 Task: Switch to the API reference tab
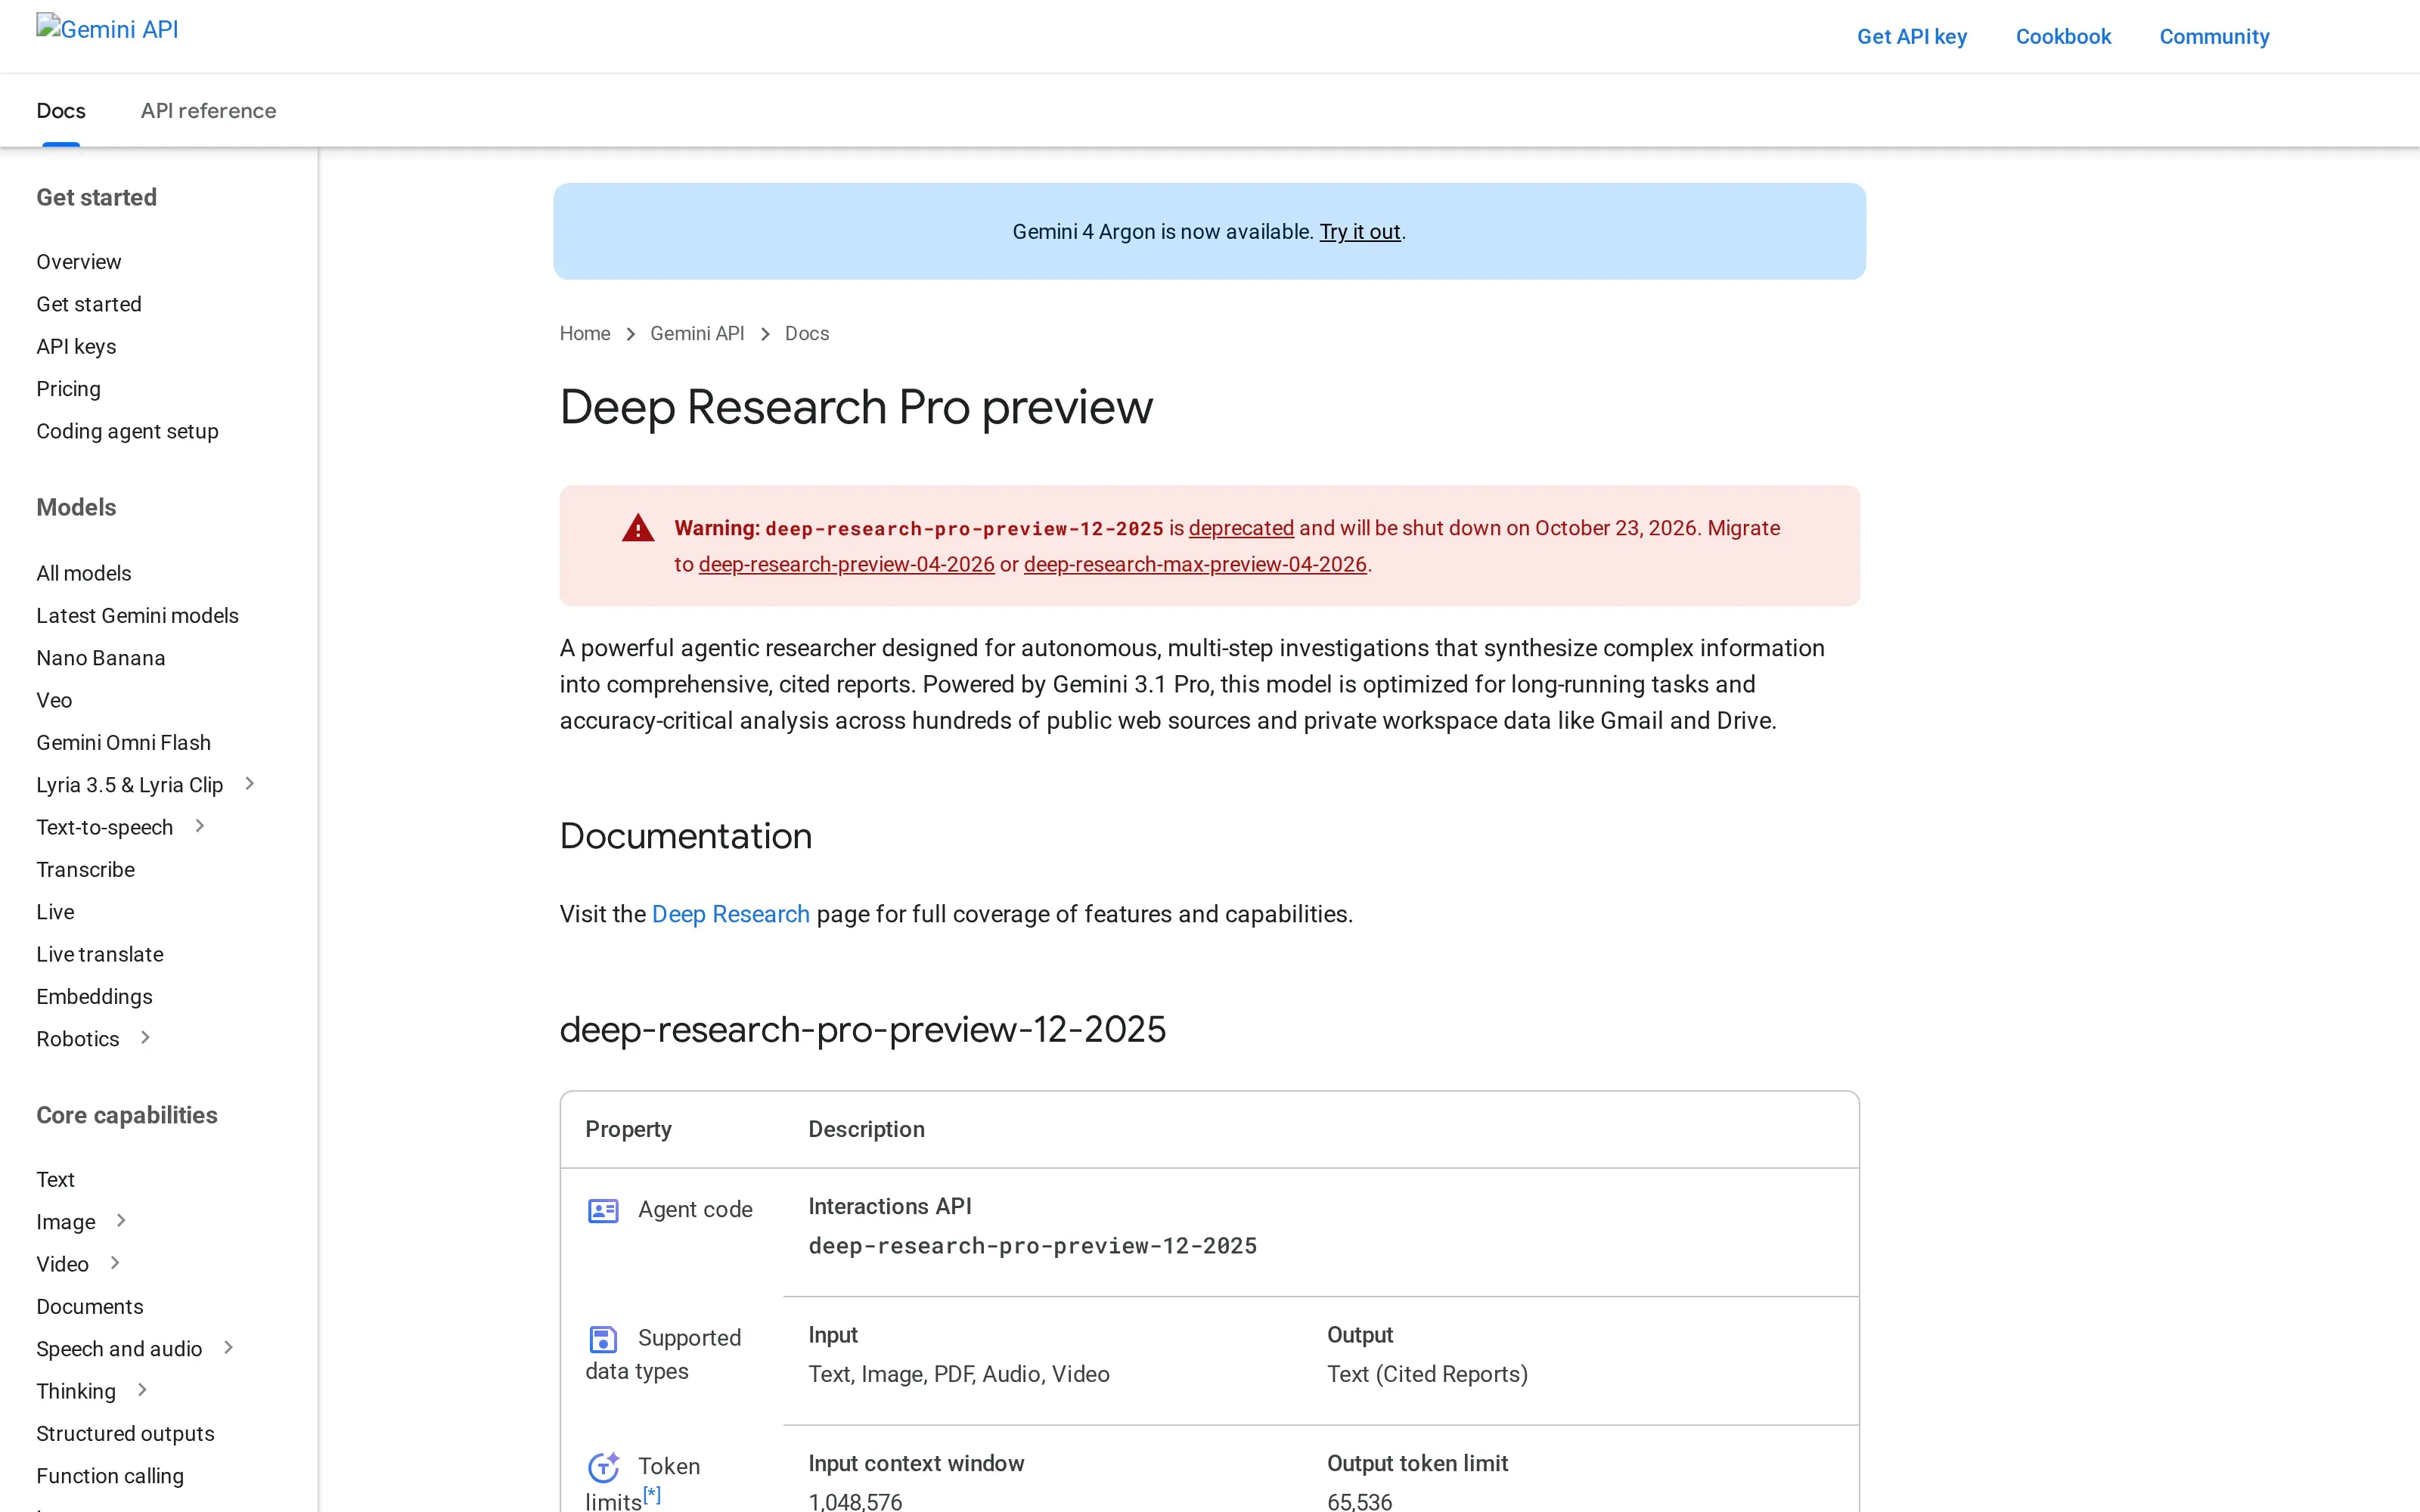pos(208,111)
